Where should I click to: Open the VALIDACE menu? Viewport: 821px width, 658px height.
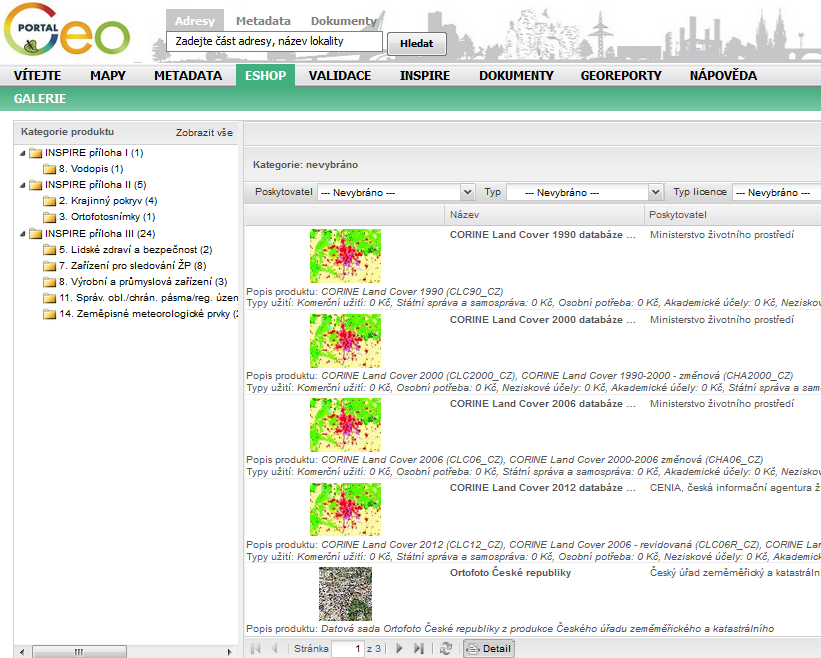[x=340, y=75]
